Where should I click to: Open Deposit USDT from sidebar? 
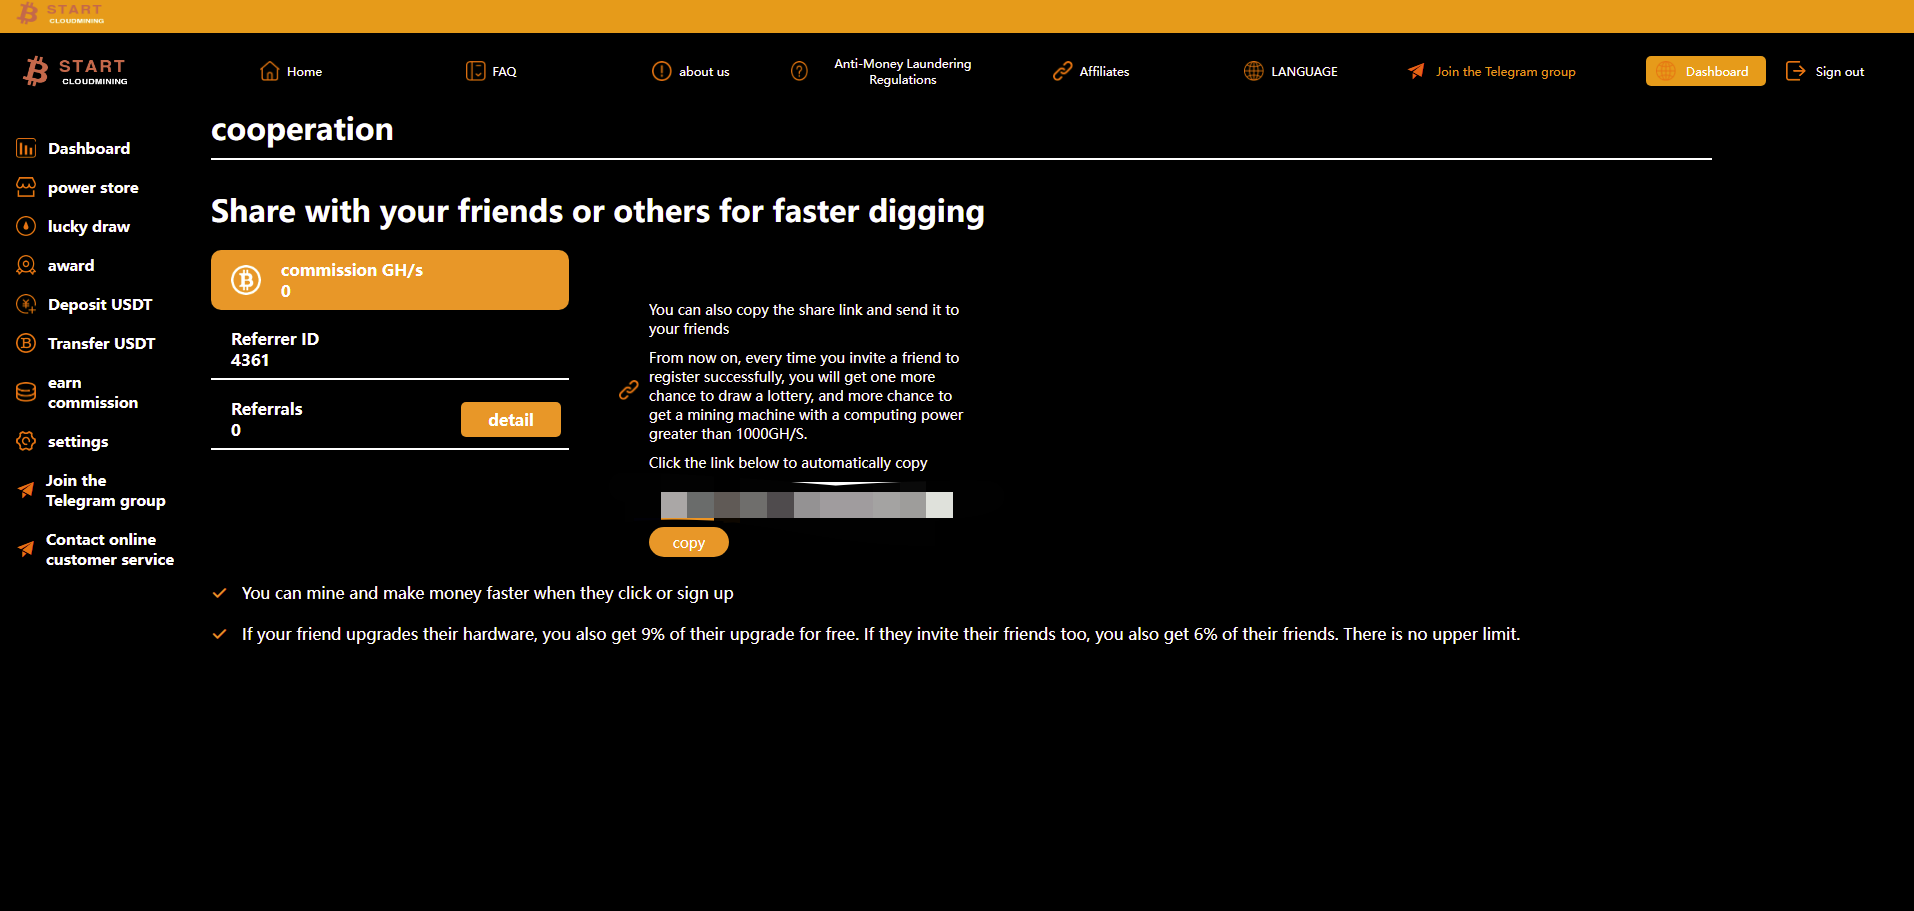[99, 304]
